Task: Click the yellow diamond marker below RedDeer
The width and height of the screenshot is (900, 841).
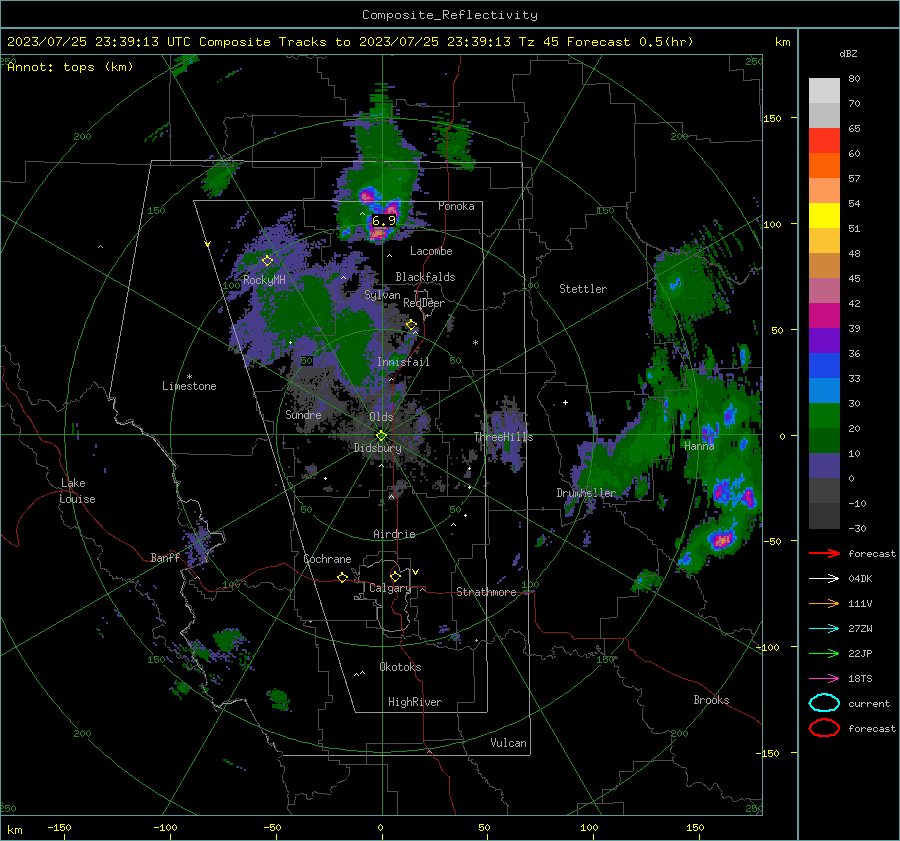Action: point(411,325)
